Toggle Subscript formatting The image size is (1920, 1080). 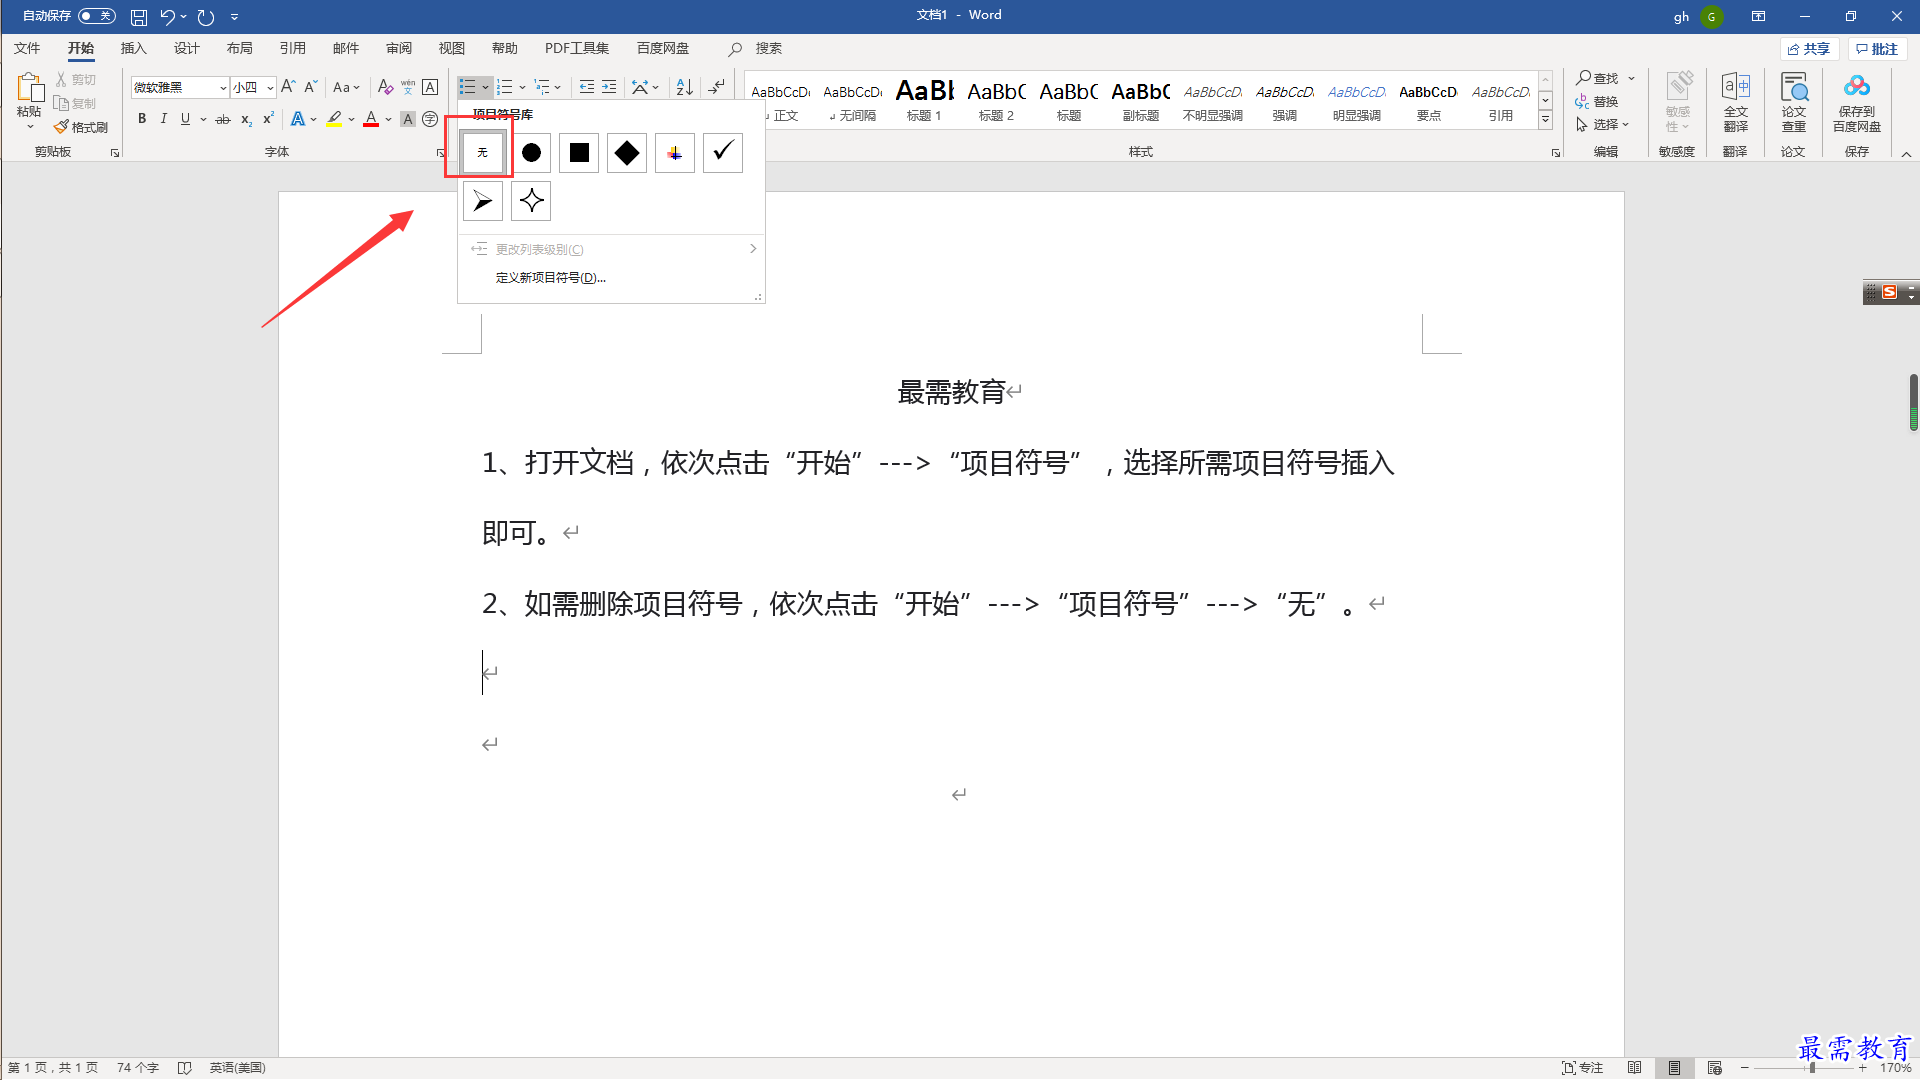pyautogui.click(x=246, y=119)
